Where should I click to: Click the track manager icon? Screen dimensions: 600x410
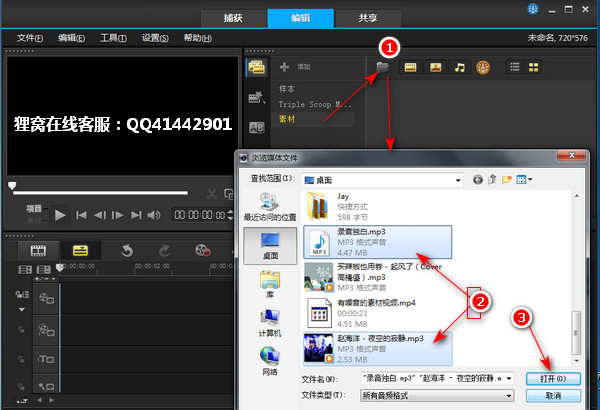[x=22, y=294]
